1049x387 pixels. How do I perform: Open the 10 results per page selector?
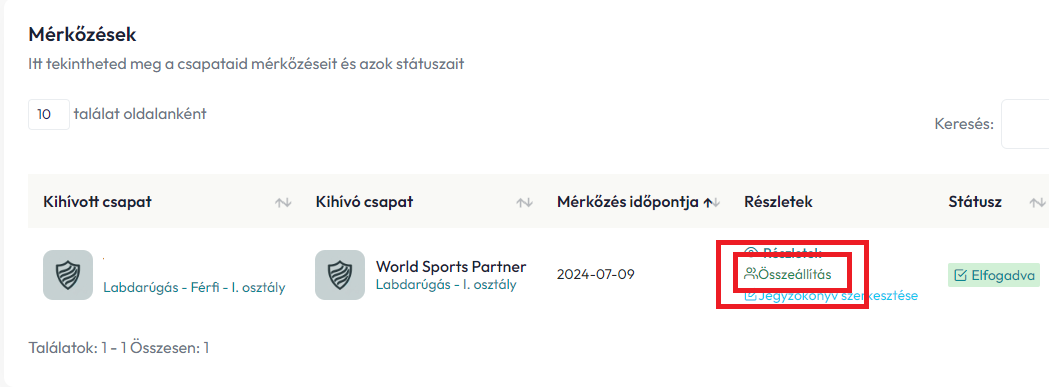[x=49, y=114]
